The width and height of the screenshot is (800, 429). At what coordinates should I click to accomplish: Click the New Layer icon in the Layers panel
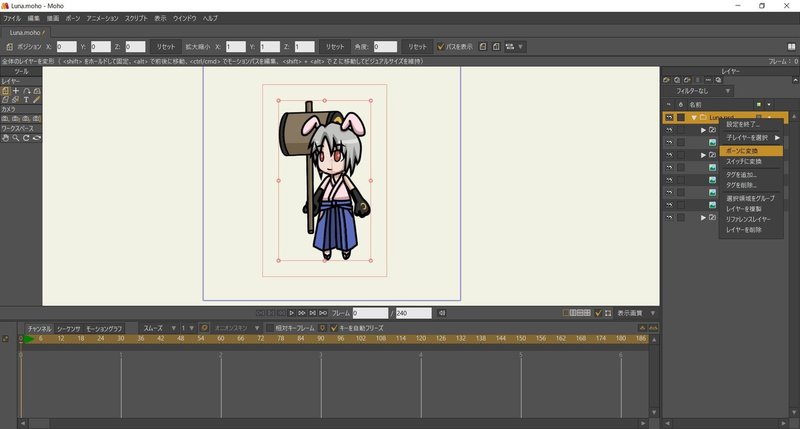[x=665, y=80]
